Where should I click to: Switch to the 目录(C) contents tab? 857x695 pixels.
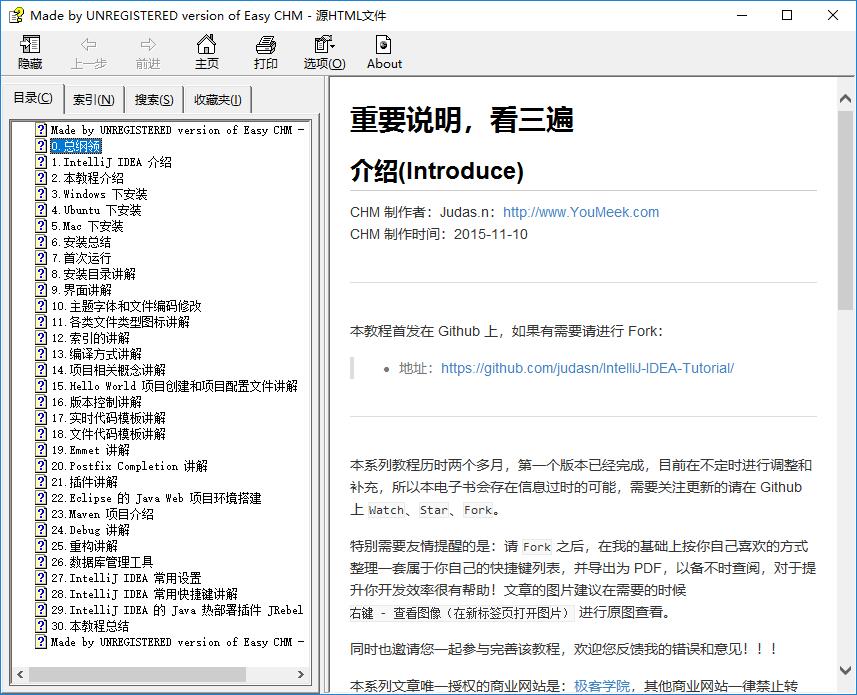pyautogui.click(x=33, y=98)
